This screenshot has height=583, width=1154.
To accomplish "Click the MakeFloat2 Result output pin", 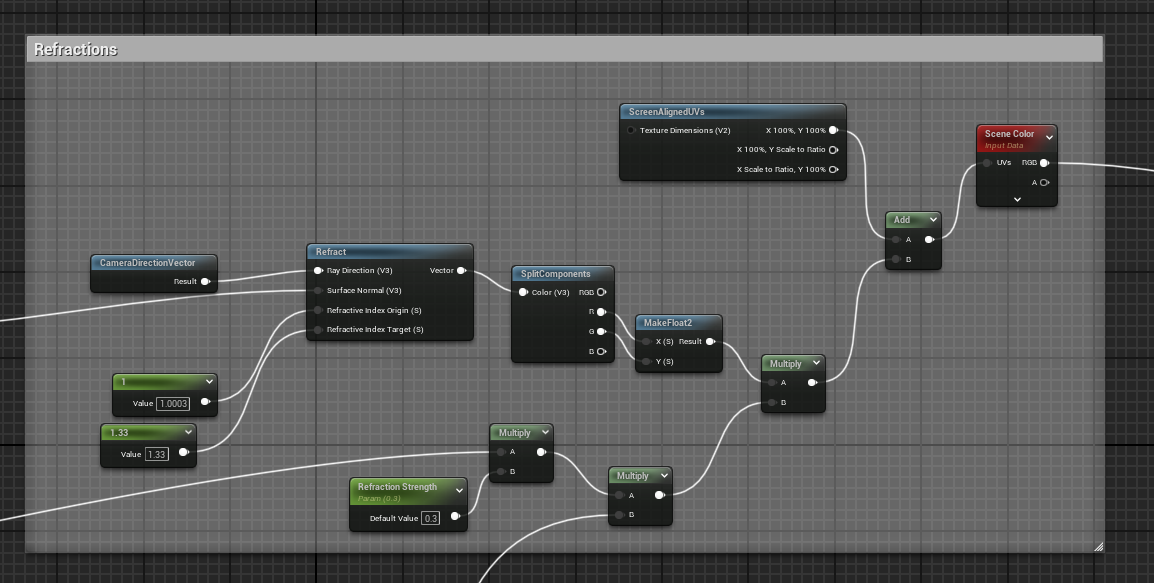I will coord(710,342).
